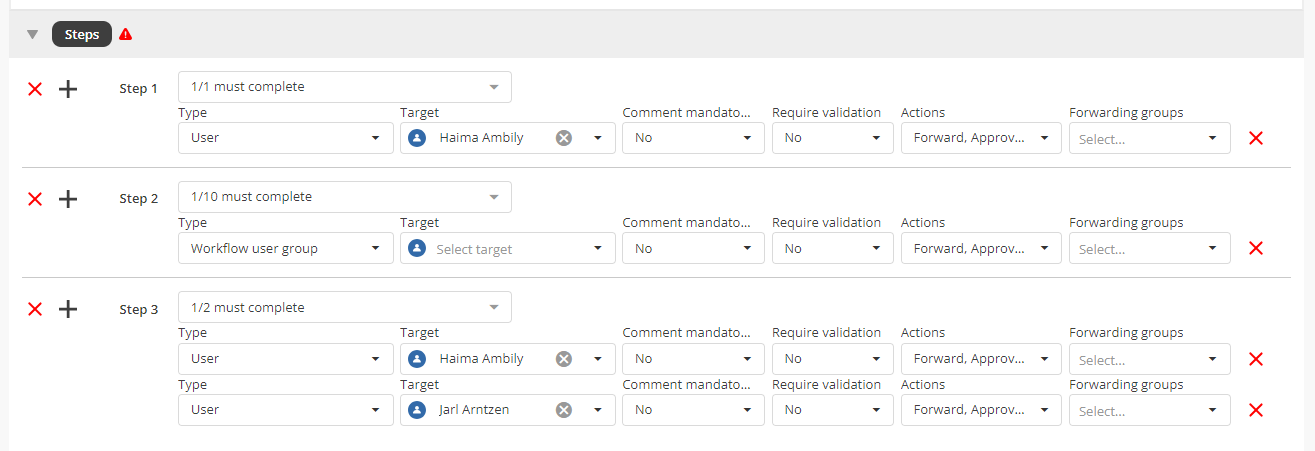Delete Step 1 using red X

click(35, 89)
